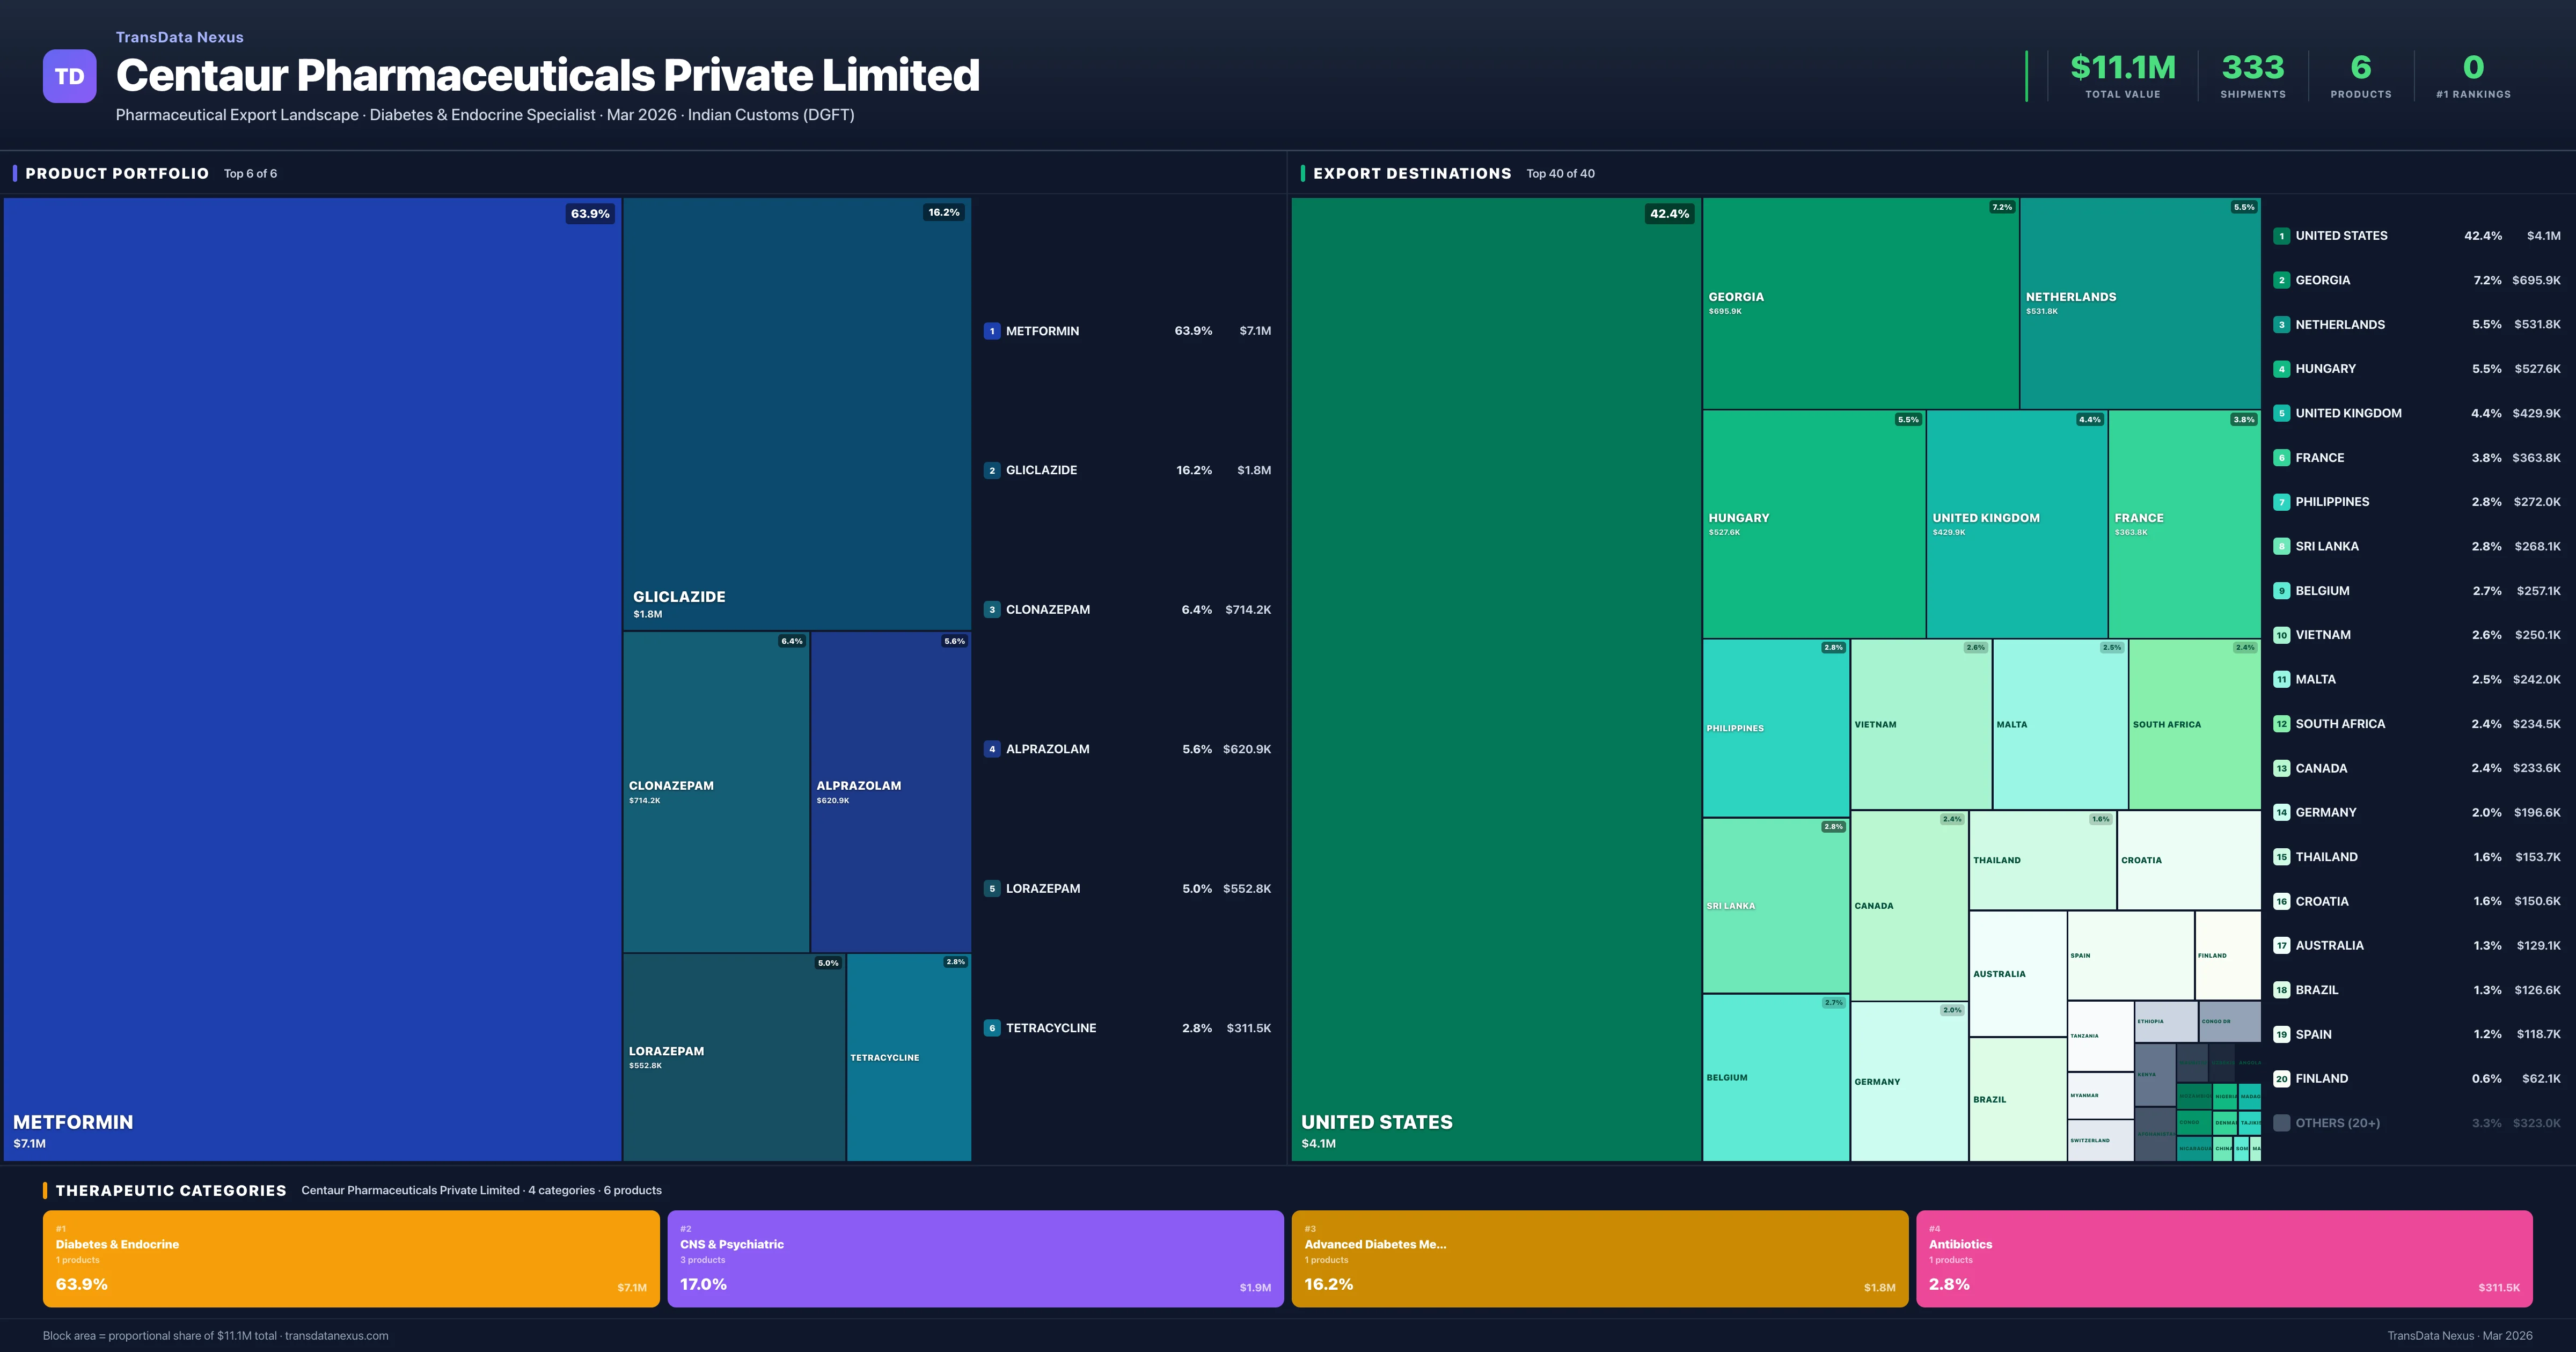Click the grey OTHERS (20+) legend square
Viewport: 2576px width, 1352px height.
pyautogui.click(x=2281, y=1123)
